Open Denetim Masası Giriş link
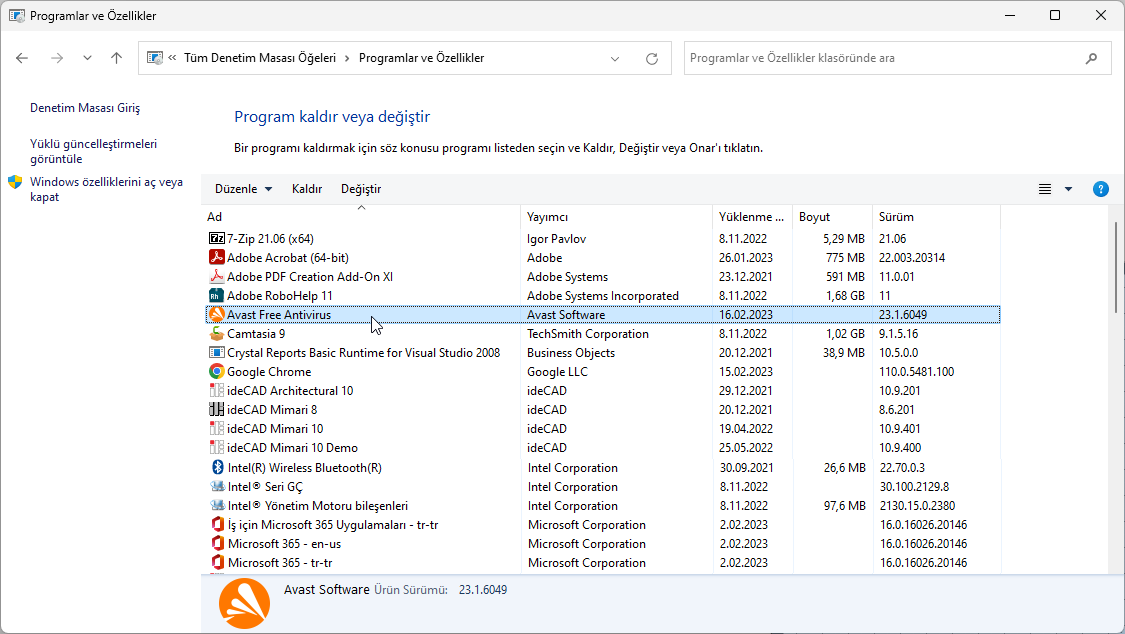Viewport: 1125px width, 634px height. [x=85, y=108]
